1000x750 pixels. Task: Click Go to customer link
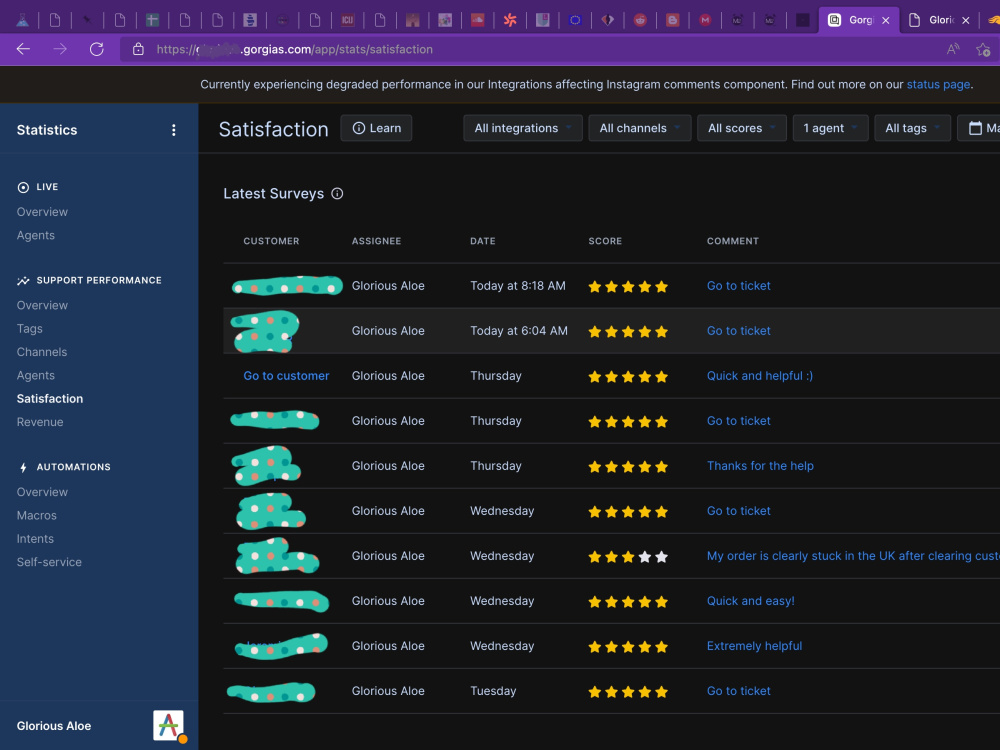coord(286,376)
